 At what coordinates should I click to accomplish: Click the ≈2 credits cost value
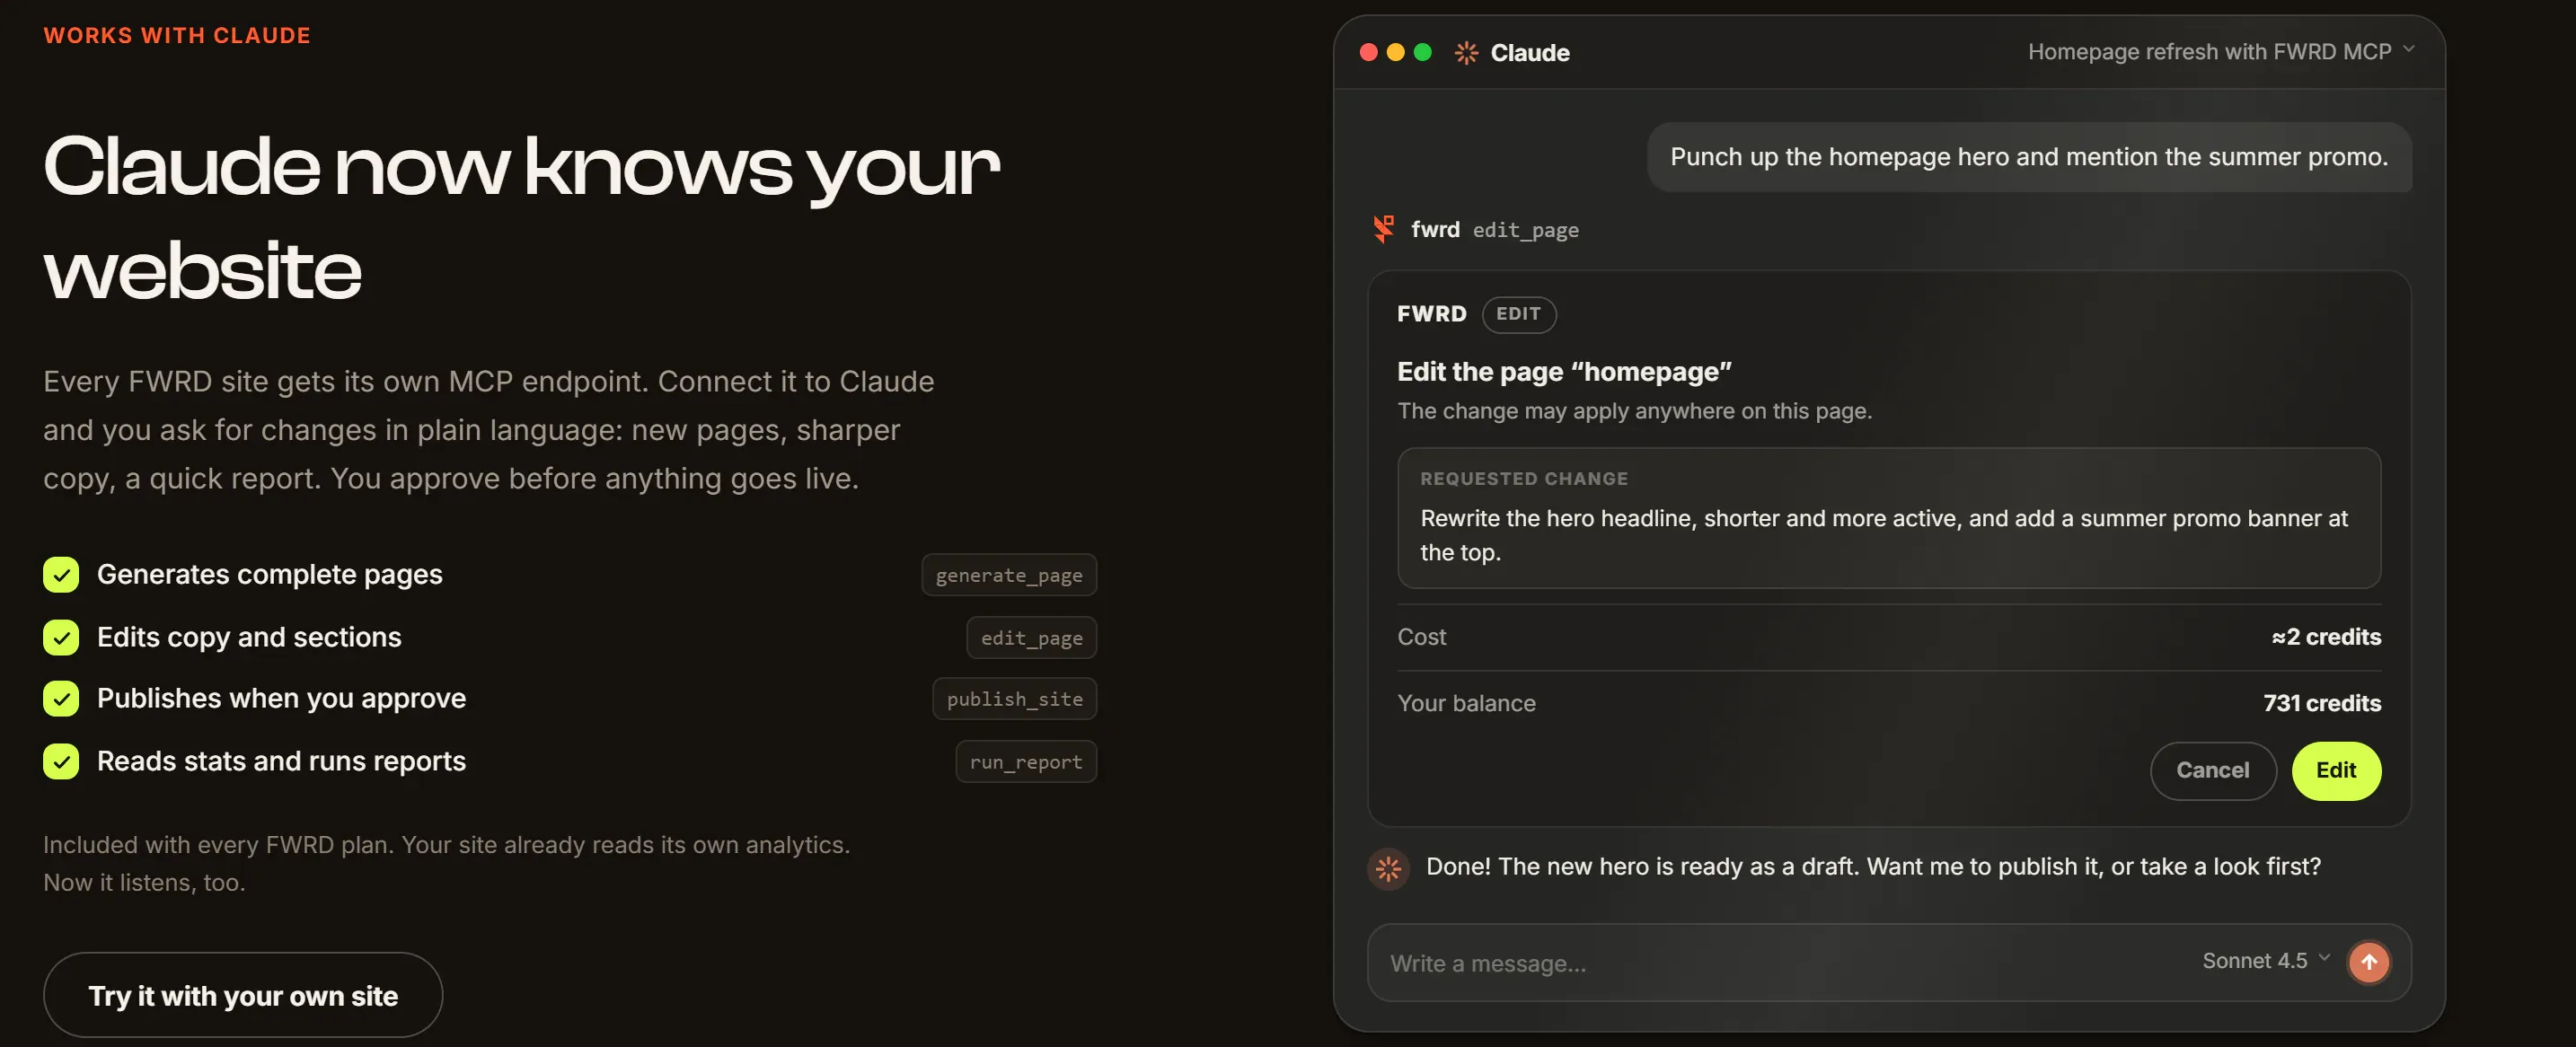tap(2326, 637)
